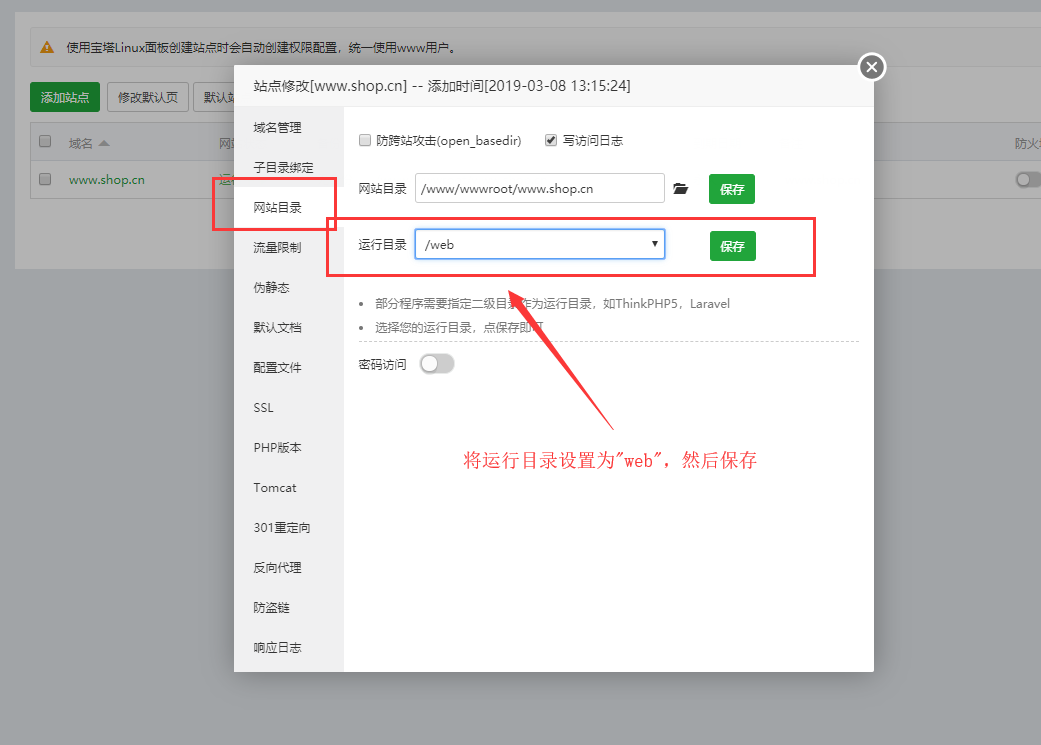Click the green 添加站点 button
1041x745 pixels.
(x=65, y=97)
